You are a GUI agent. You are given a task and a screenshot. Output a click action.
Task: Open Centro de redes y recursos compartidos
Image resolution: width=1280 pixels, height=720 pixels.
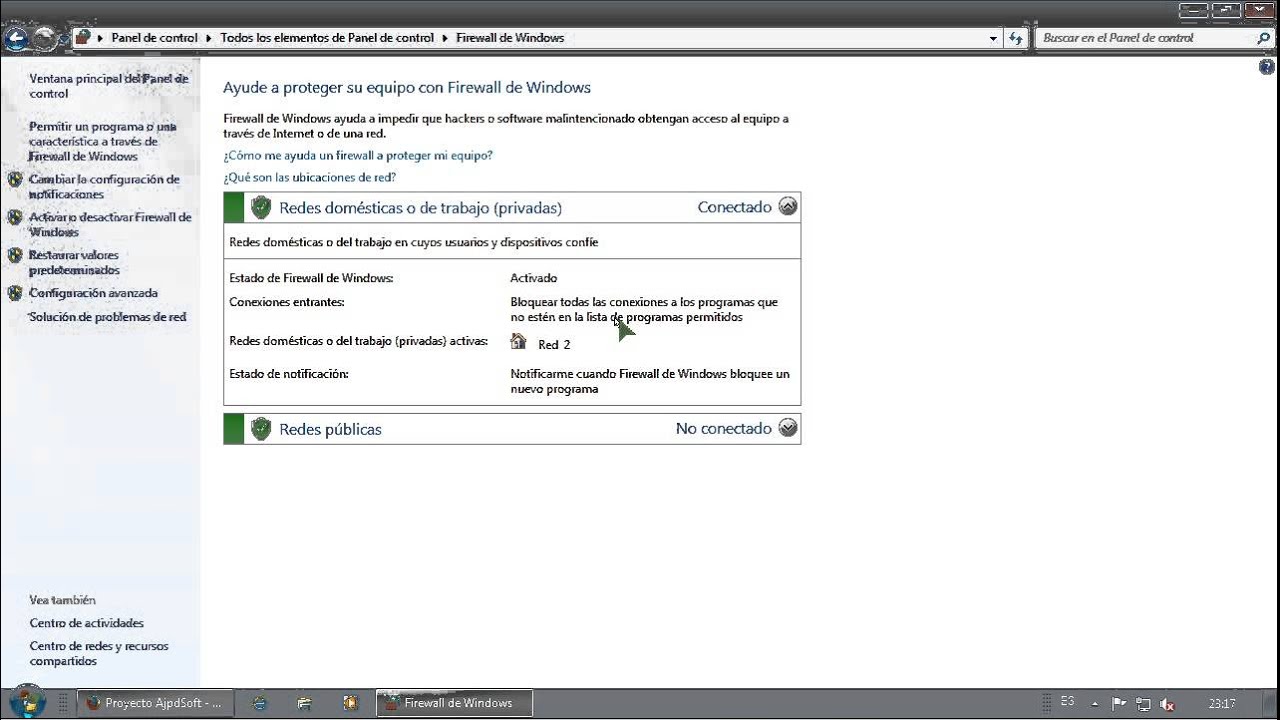pyautogui.click(x=99, y=653)
